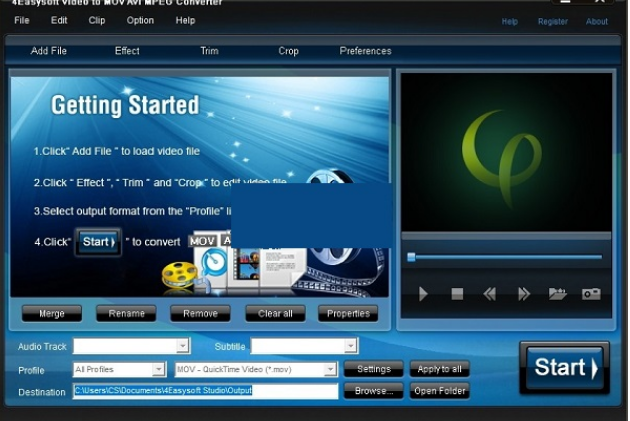Open the Clip menu

[x=97, y=20]
